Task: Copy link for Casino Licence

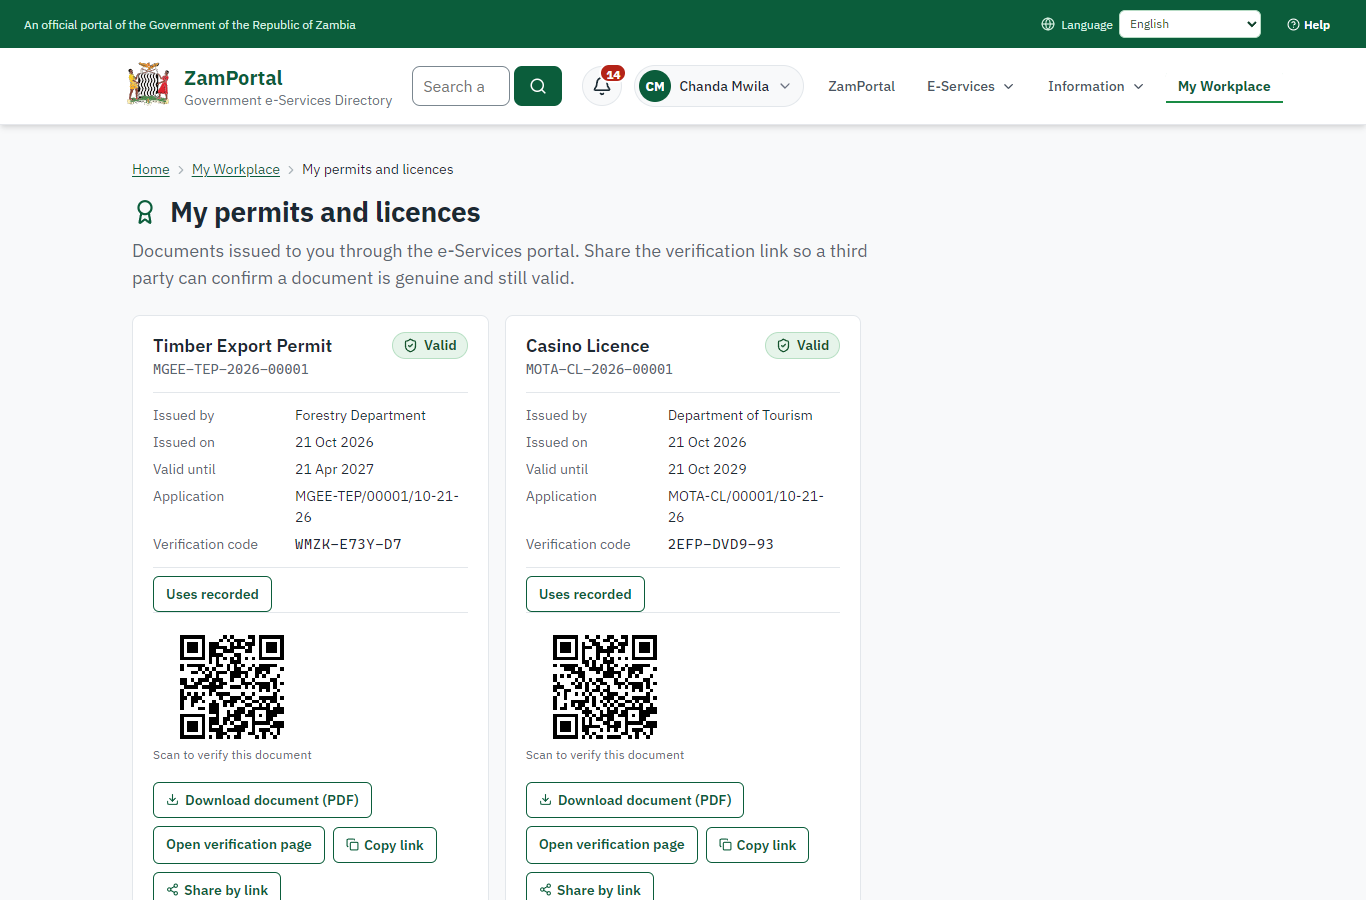Action: pos(757,845)
